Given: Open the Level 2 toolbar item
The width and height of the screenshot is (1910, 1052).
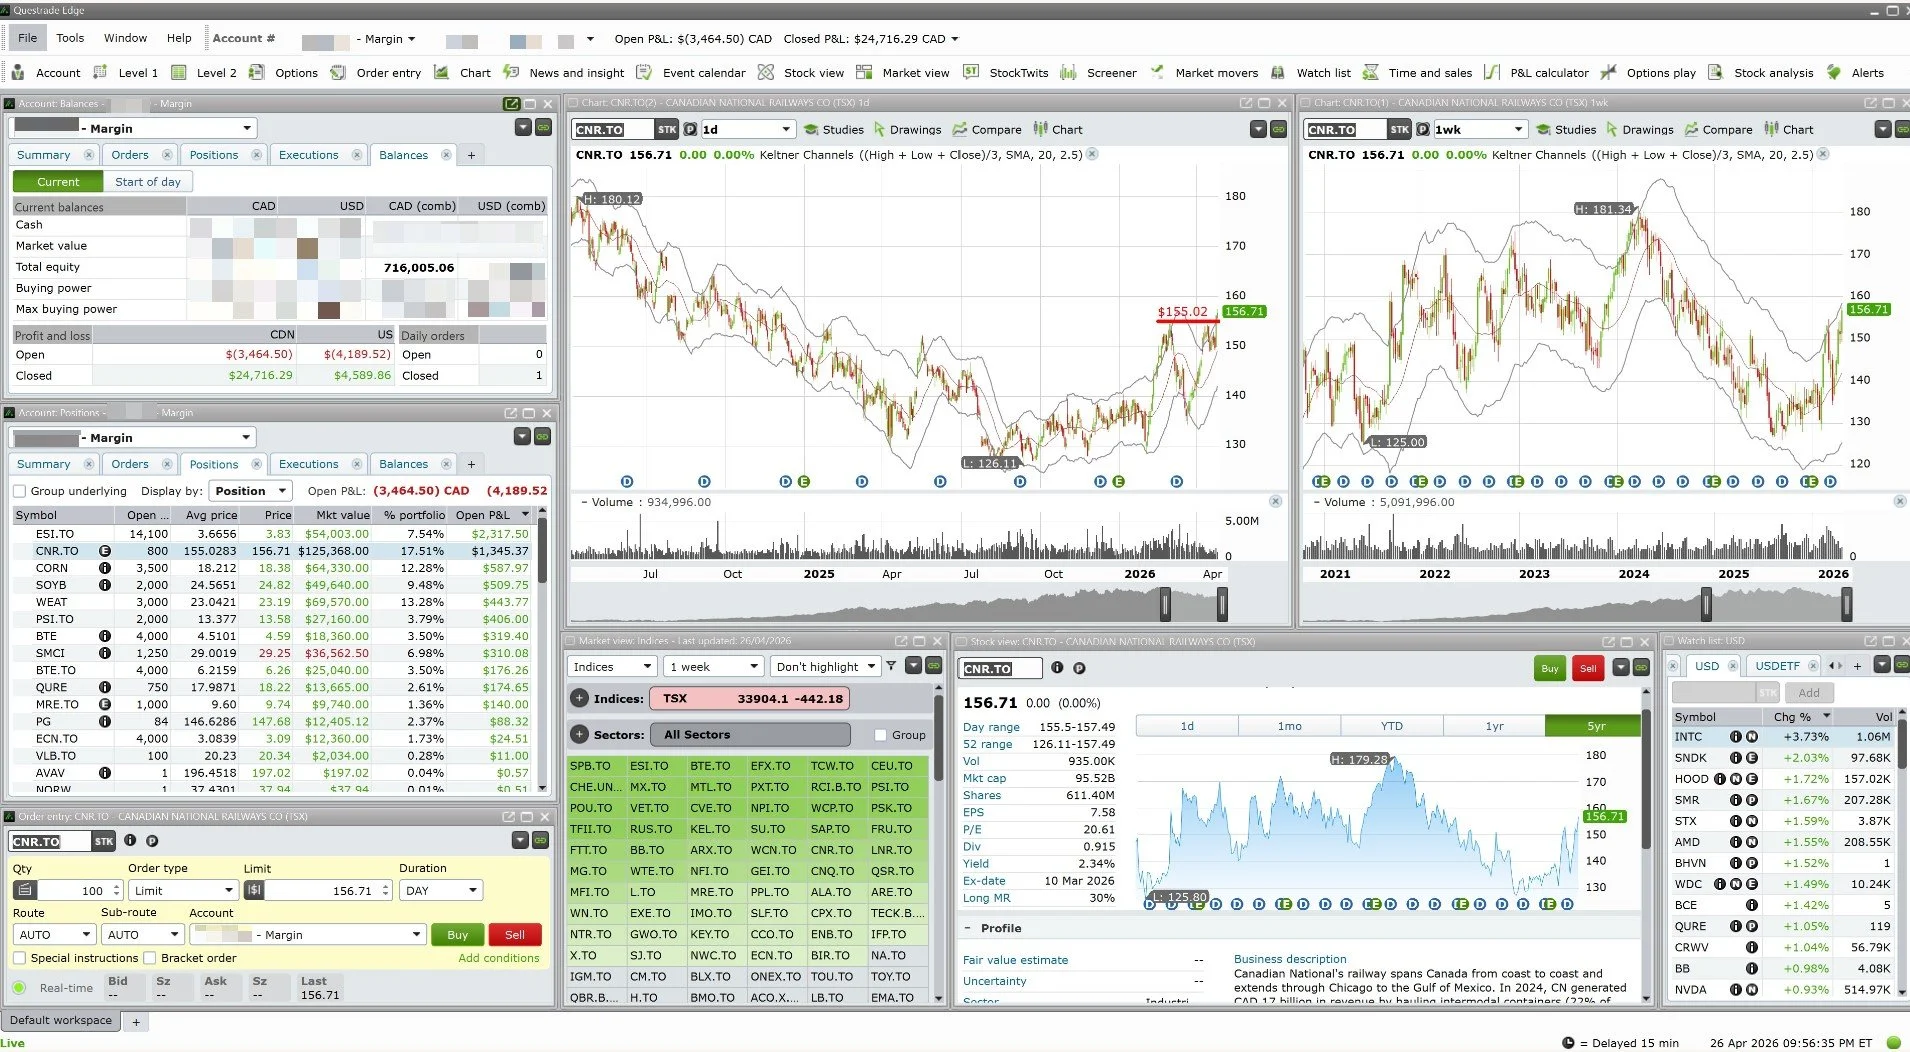Looking at the screenshot, I should 204,72.
